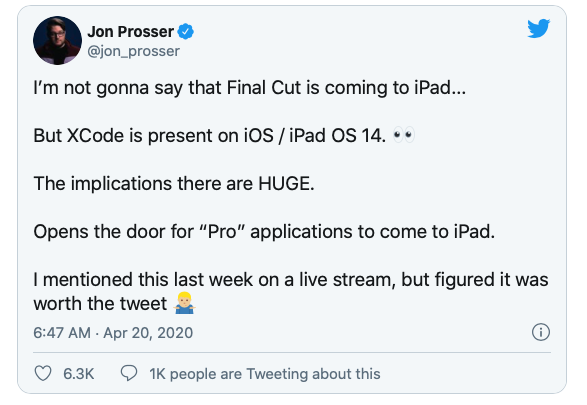Visit the @jon_prosser handle
Screen dimensions: 587x405
pos(133,51)
